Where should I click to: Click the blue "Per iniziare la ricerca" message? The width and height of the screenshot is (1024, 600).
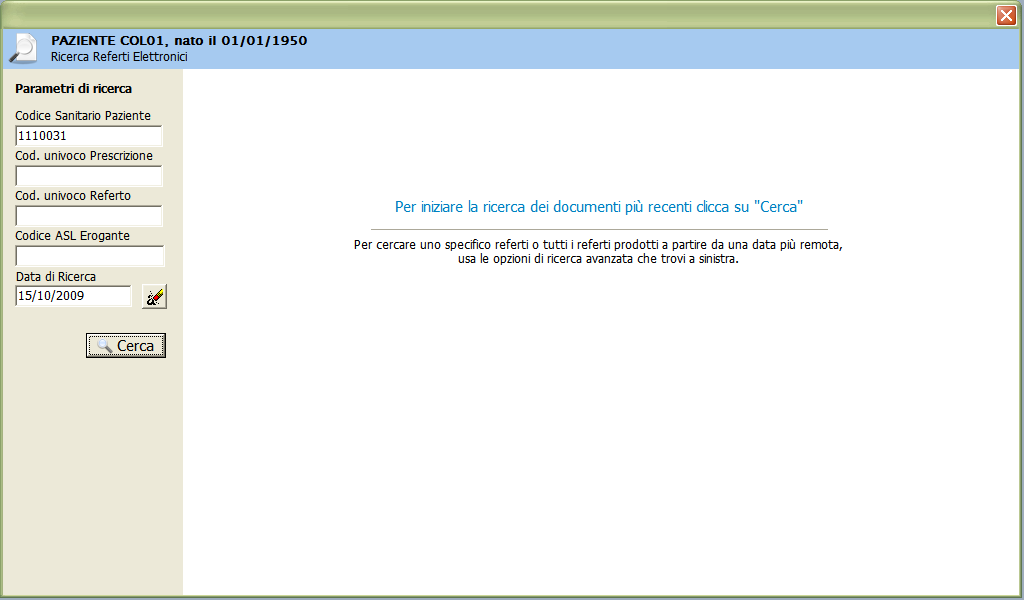pyautogui.click(x=599, y=207)
